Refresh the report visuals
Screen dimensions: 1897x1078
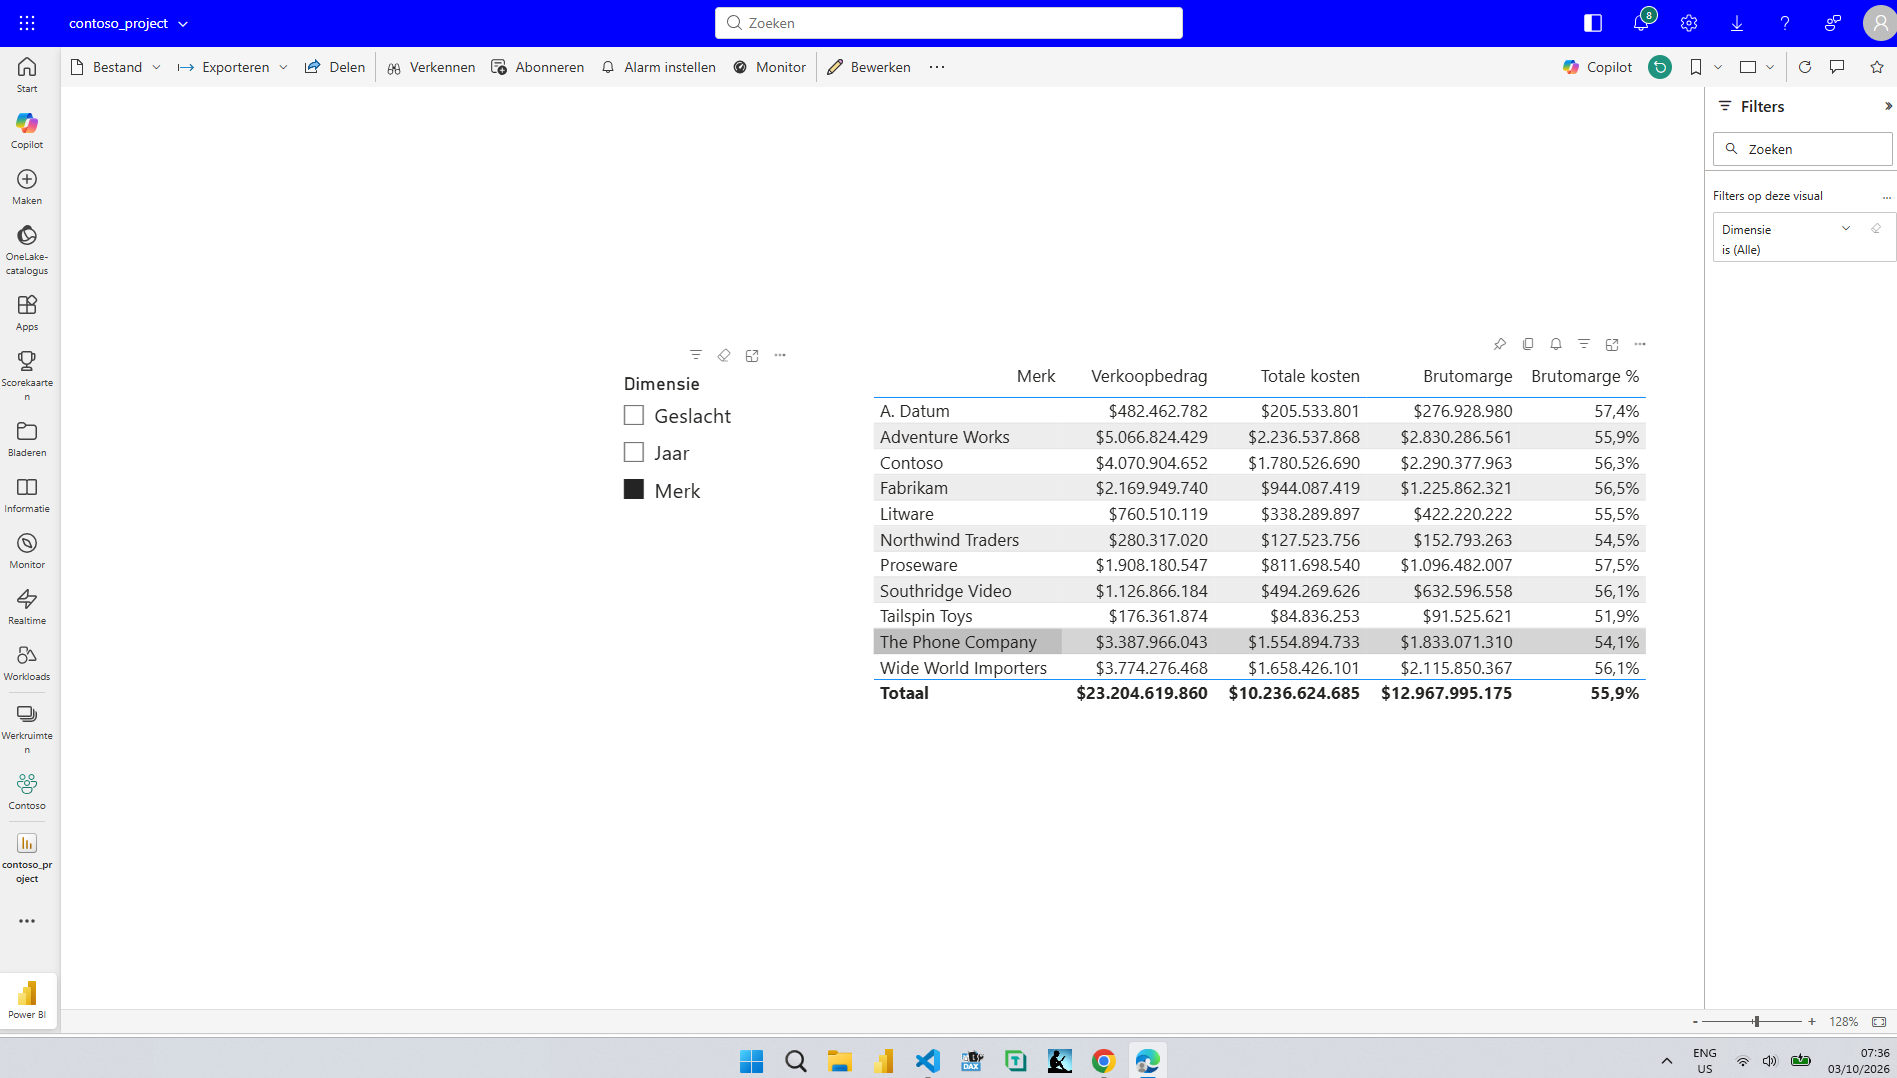tap(1805, 67)
